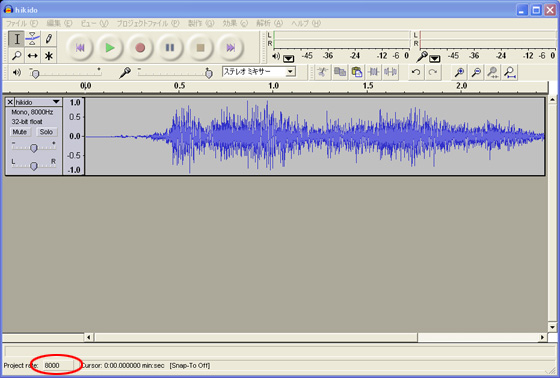Click the timeline ruler at 2.0
The width and height of the screenshot is (560, 378).
[461, 86]
